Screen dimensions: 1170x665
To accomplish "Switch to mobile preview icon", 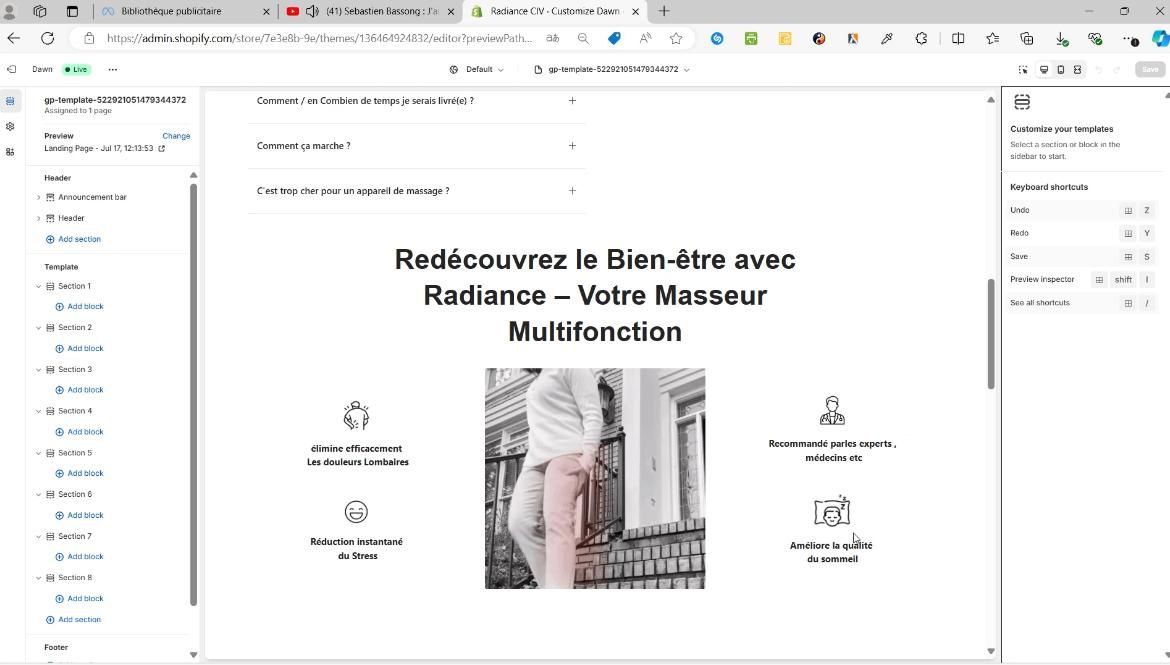I will 1060,69.
